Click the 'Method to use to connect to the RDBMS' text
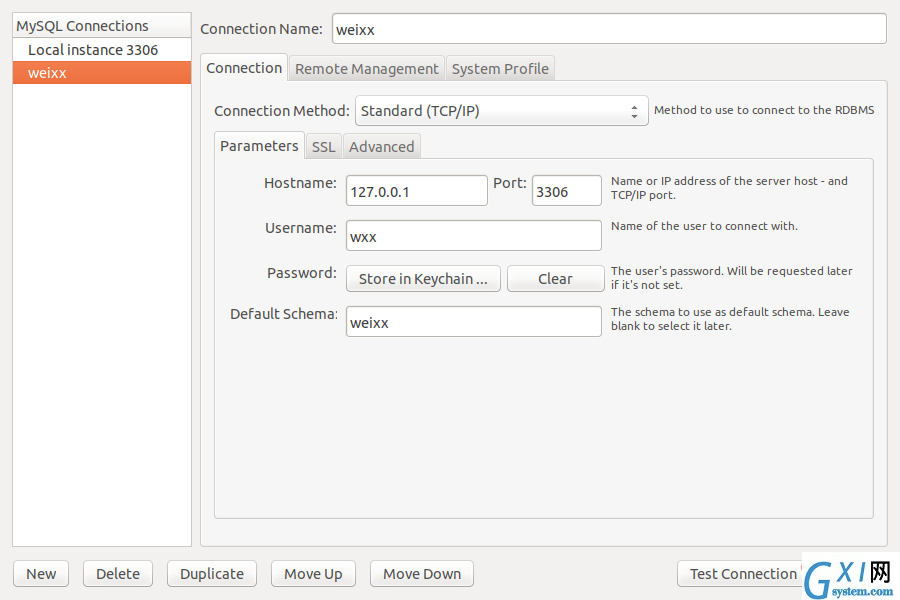The image size is (900, 600). [x=764, y=110]
